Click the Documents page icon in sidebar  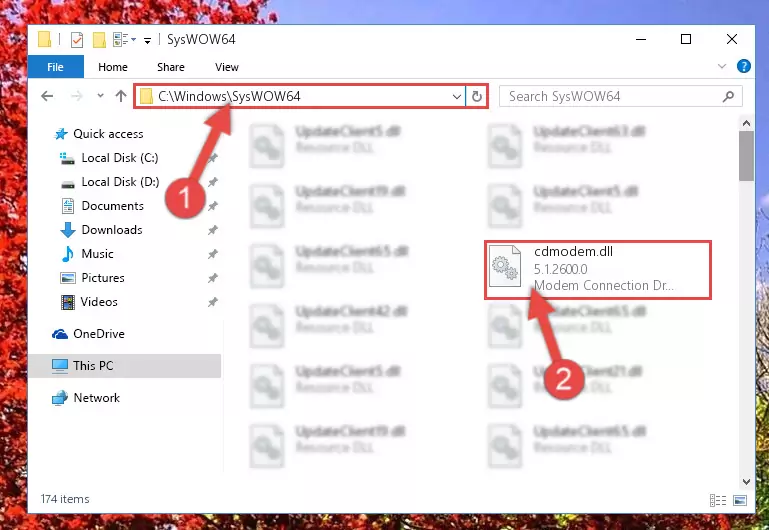(68, 206)
